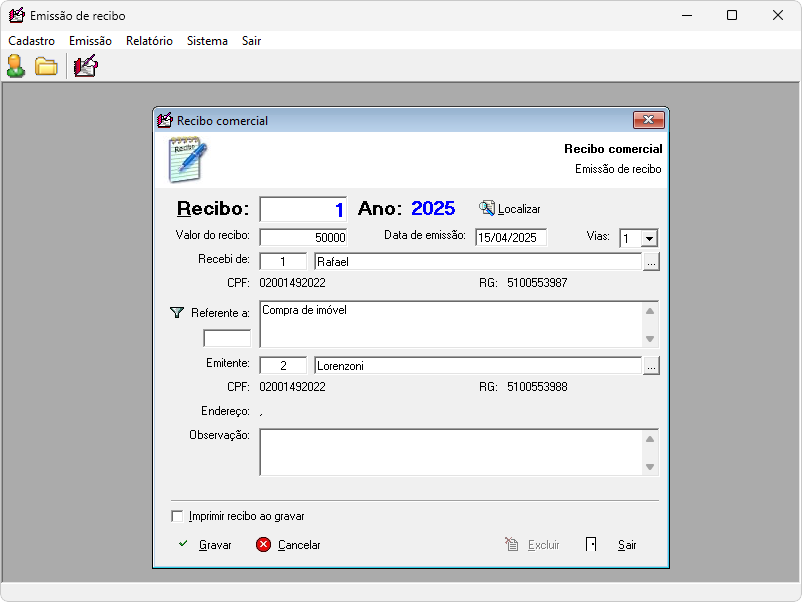Click the Localizar magnifier icon
The image size is (802, 602).
(487, 208)
